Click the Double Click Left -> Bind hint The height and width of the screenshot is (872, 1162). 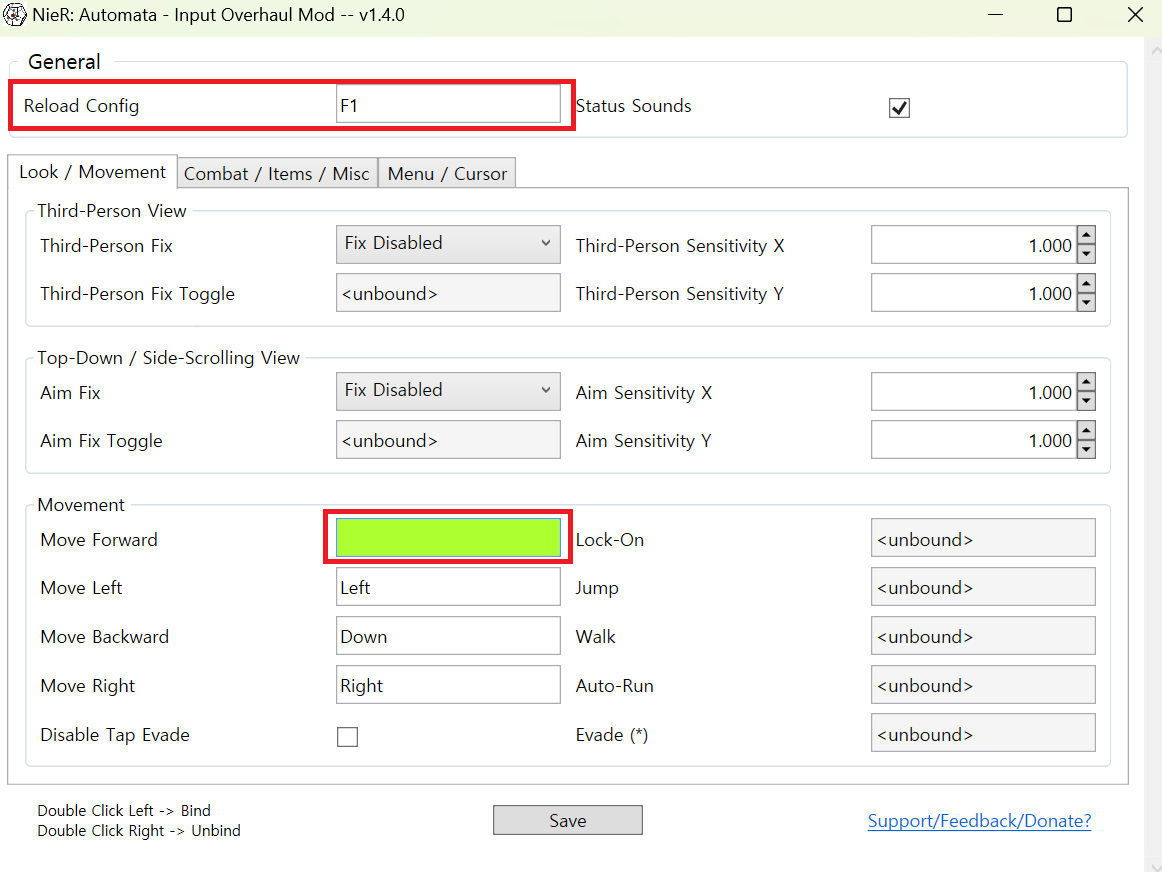(x=124, y=811)
